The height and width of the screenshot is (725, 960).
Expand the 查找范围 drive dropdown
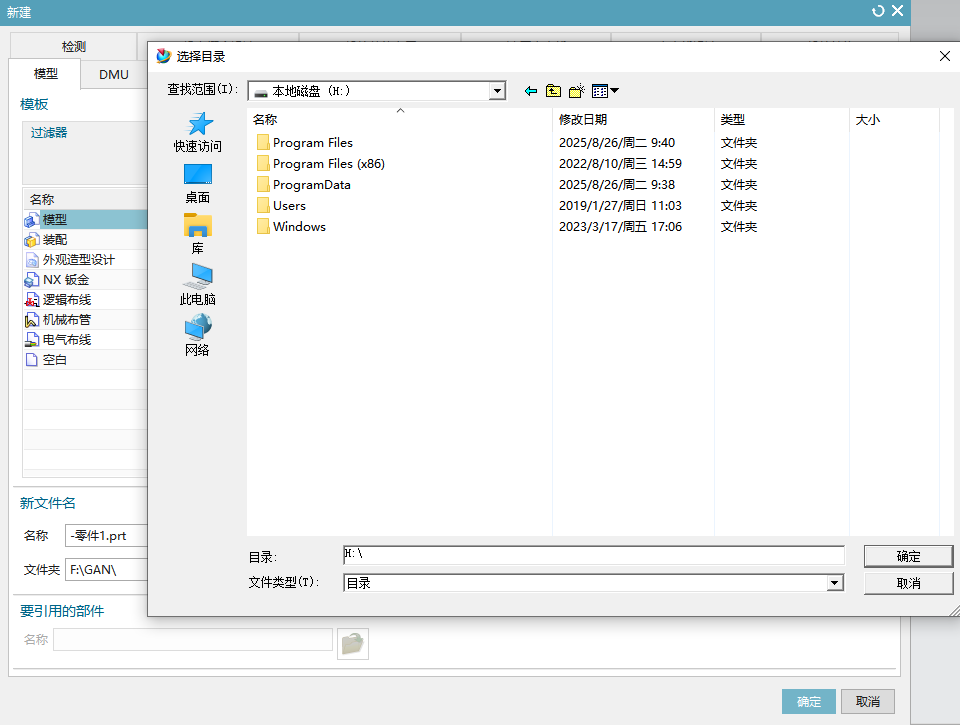tap(497, 91)
